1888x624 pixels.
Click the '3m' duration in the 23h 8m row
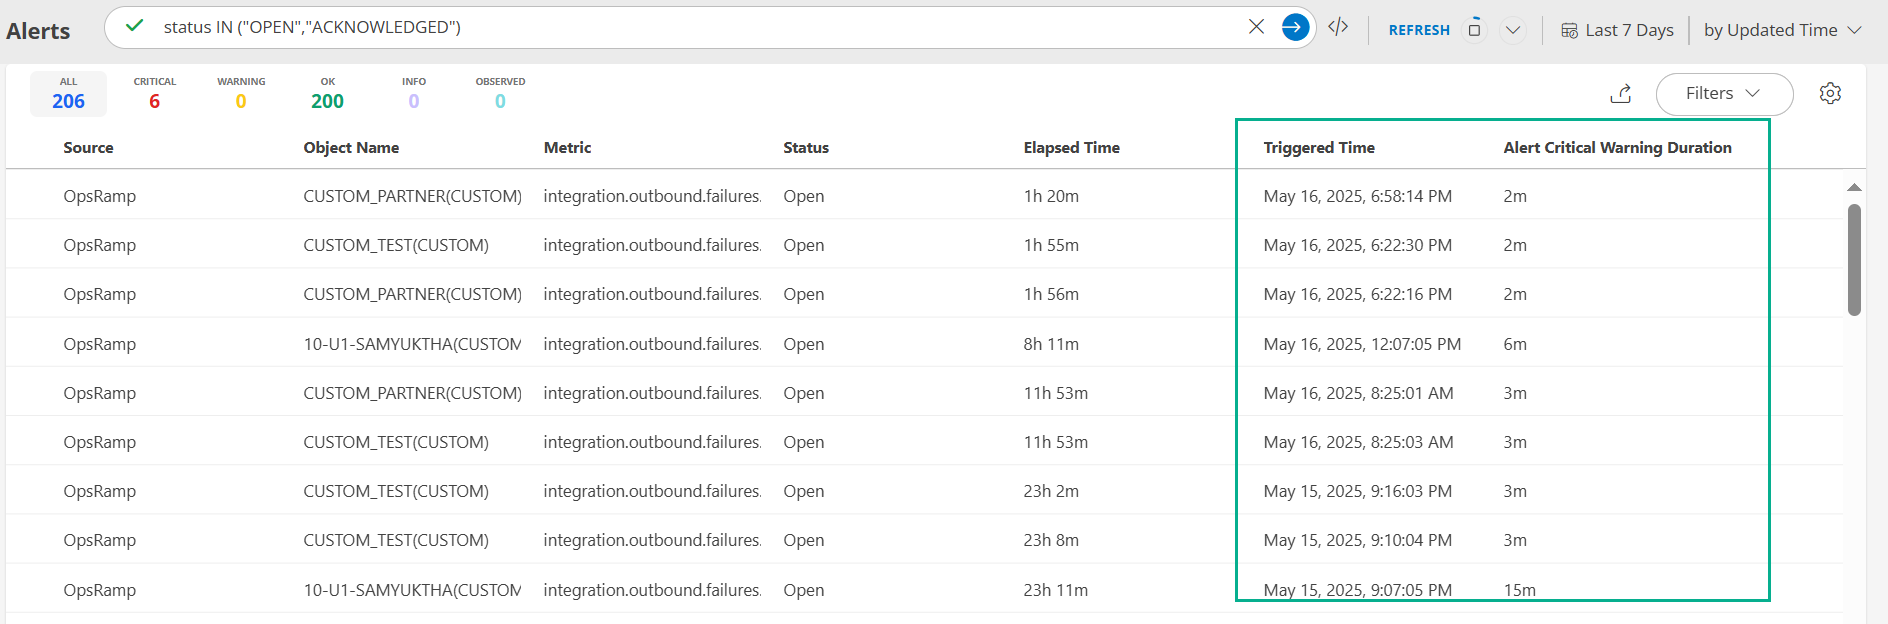pyautogui.click(x=1515, y=540)
